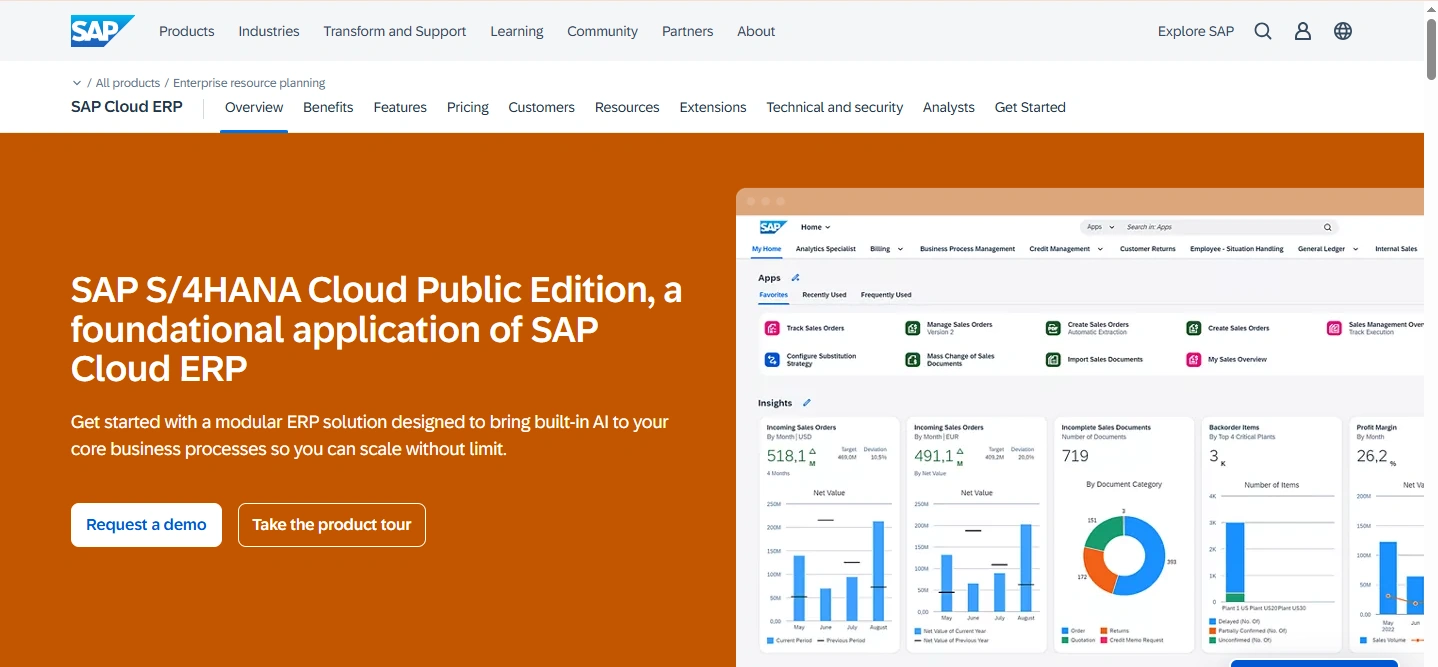Open the Products menu
Viewport: 1438px width, 667px height.
coord(187,31)
